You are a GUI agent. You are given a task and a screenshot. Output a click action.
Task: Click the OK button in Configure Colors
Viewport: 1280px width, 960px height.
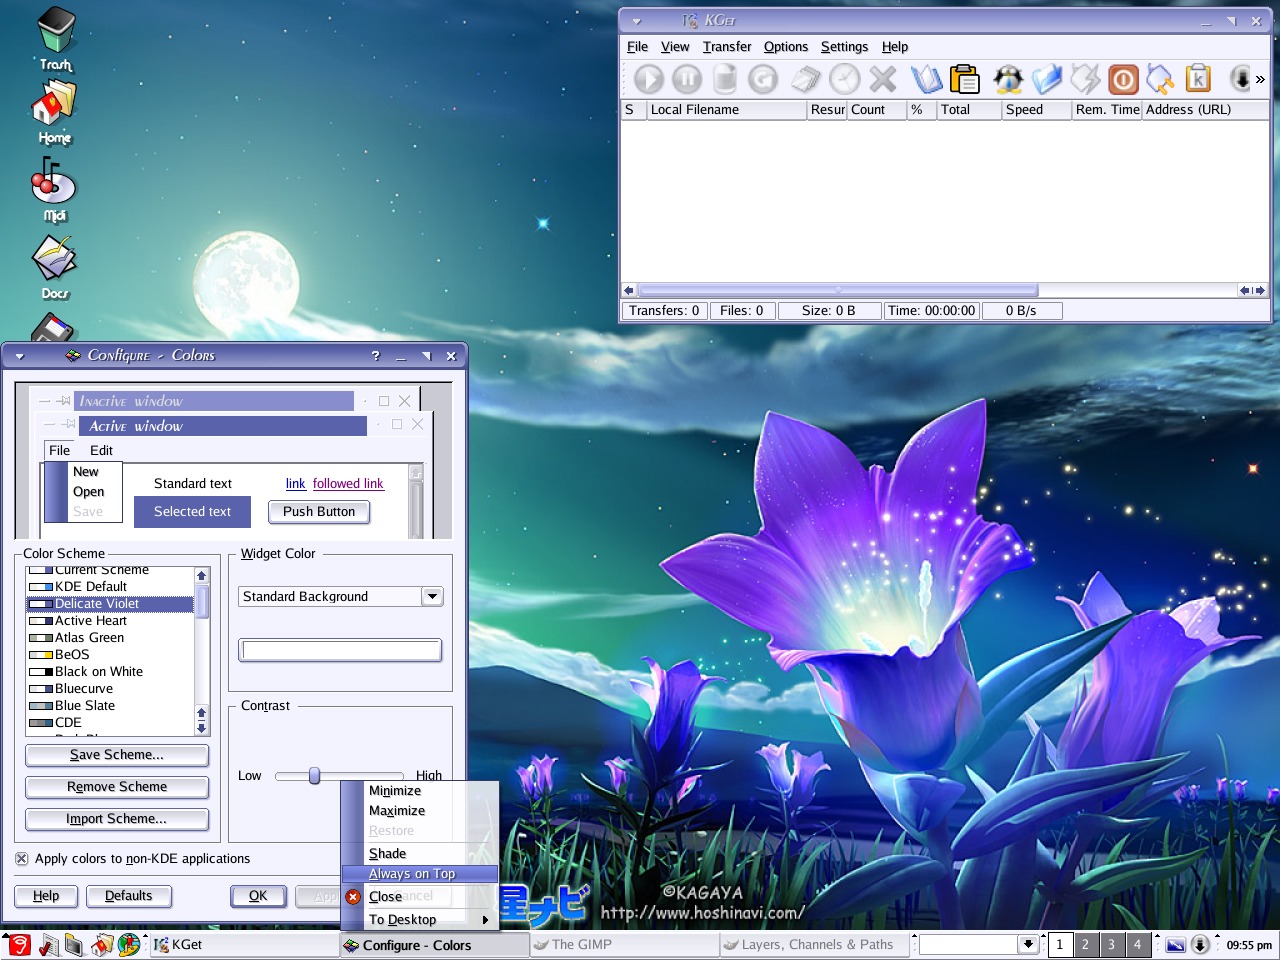click(x=258, y=896)
